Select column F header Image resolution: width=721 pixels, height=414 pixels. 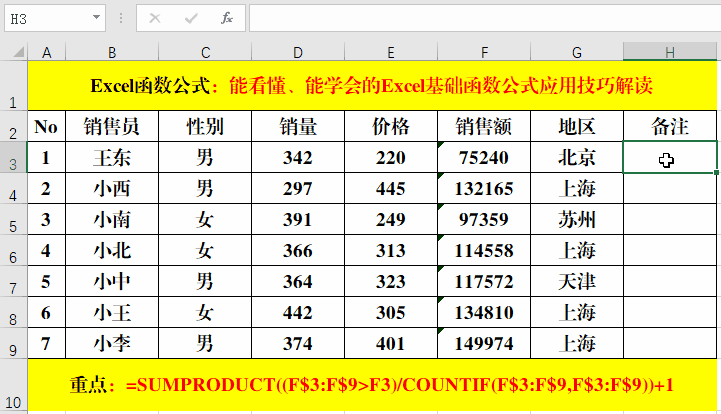pyautogui.click(x=484, y=52)
